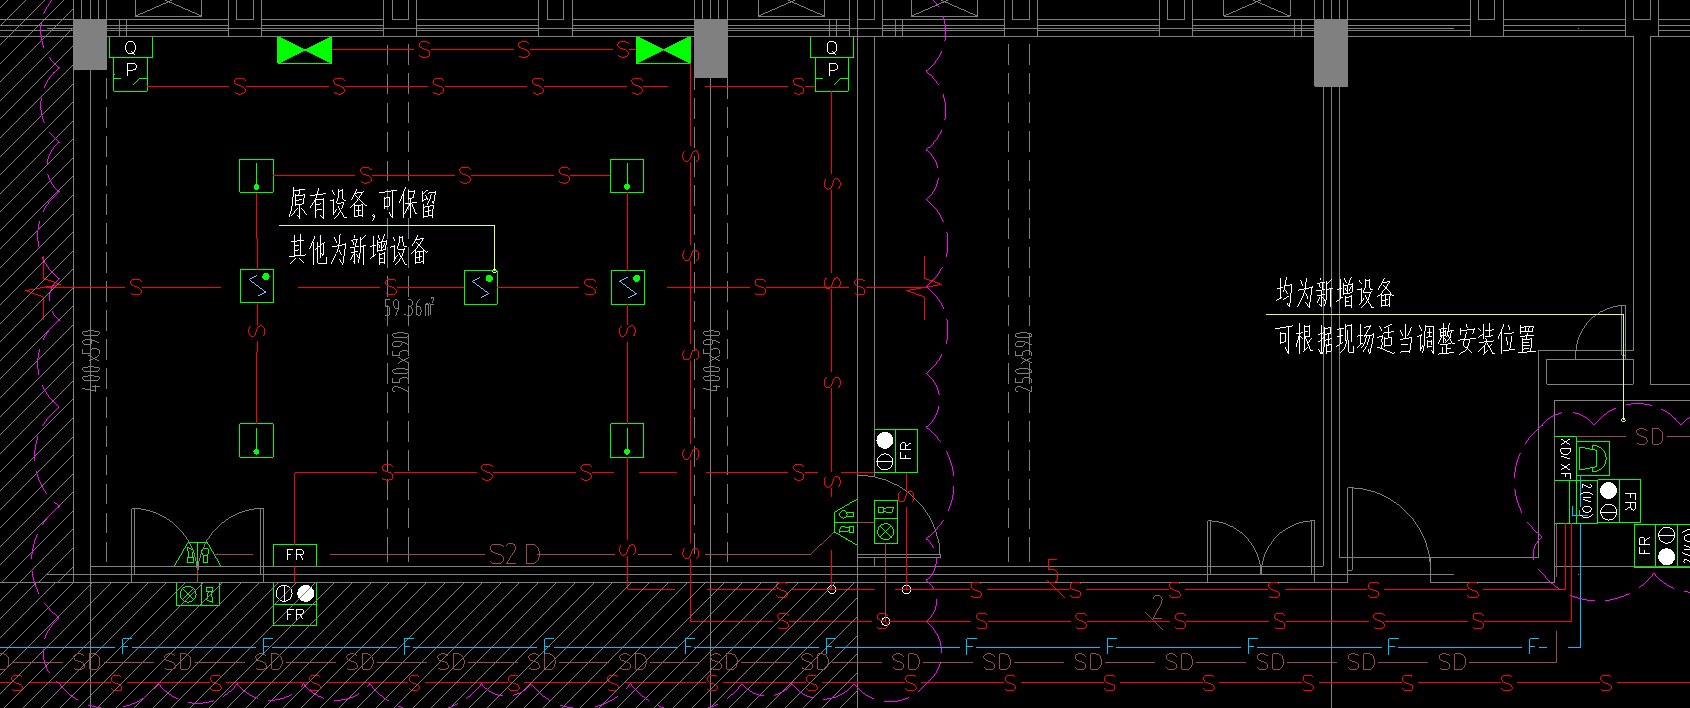
Task: Select green trapezoid symbol near center quarter-circle door
Action: coord(846,521)
